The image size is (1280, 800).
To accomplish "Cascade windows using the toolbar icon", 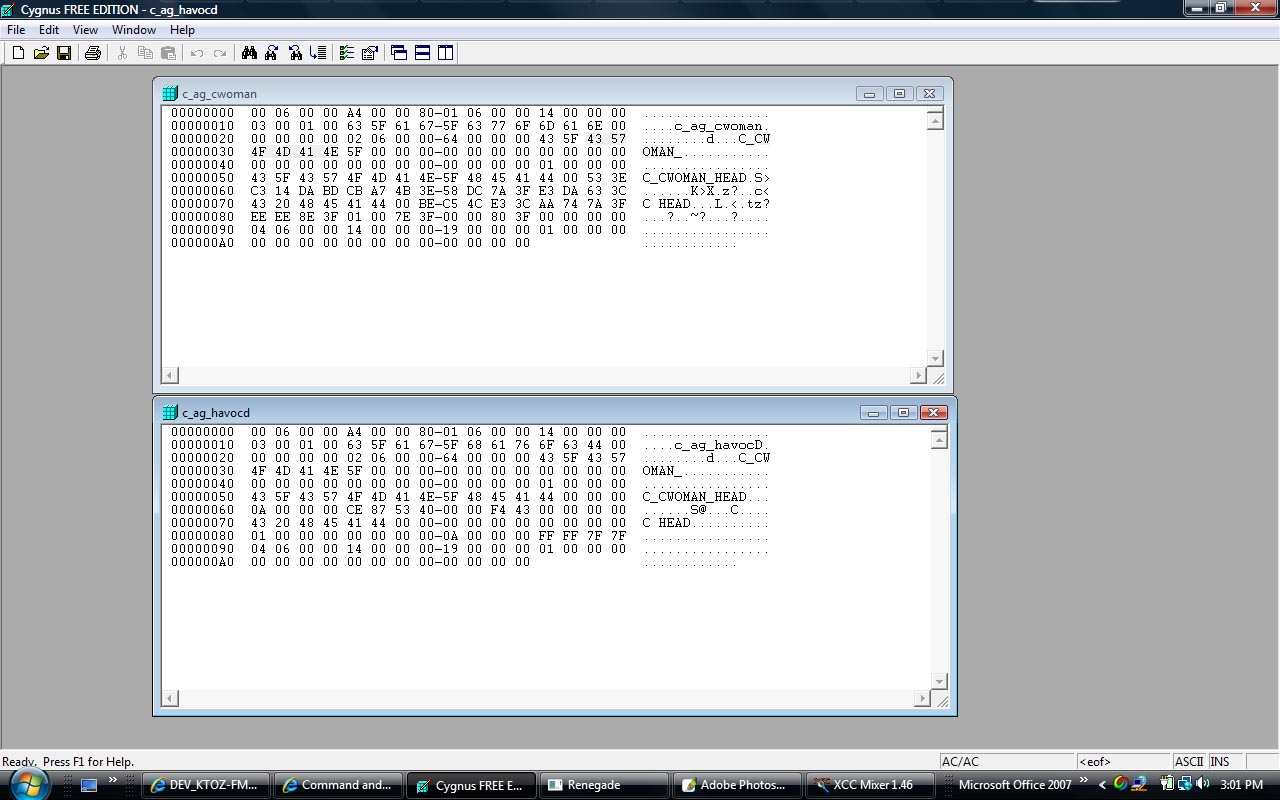I will tap(399, 53).
